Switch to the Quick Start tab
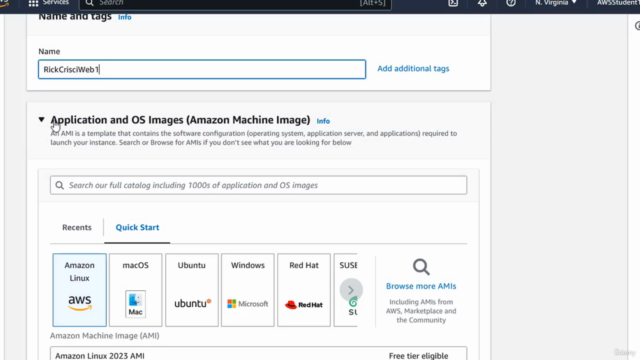This screenshot has width=640, height=360. tap(137, 227)
